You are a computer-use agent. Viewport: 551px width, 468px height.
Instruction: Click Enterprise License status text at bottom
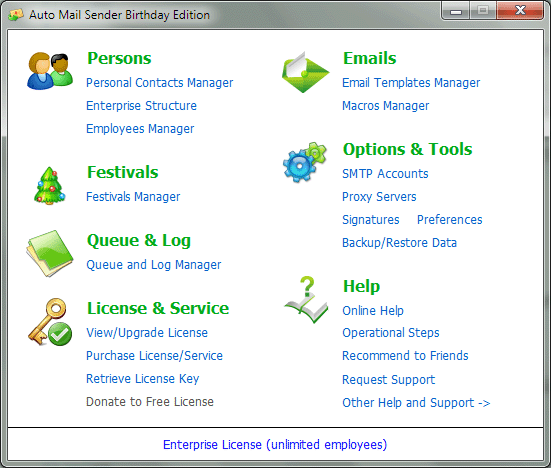pos(275,445)
